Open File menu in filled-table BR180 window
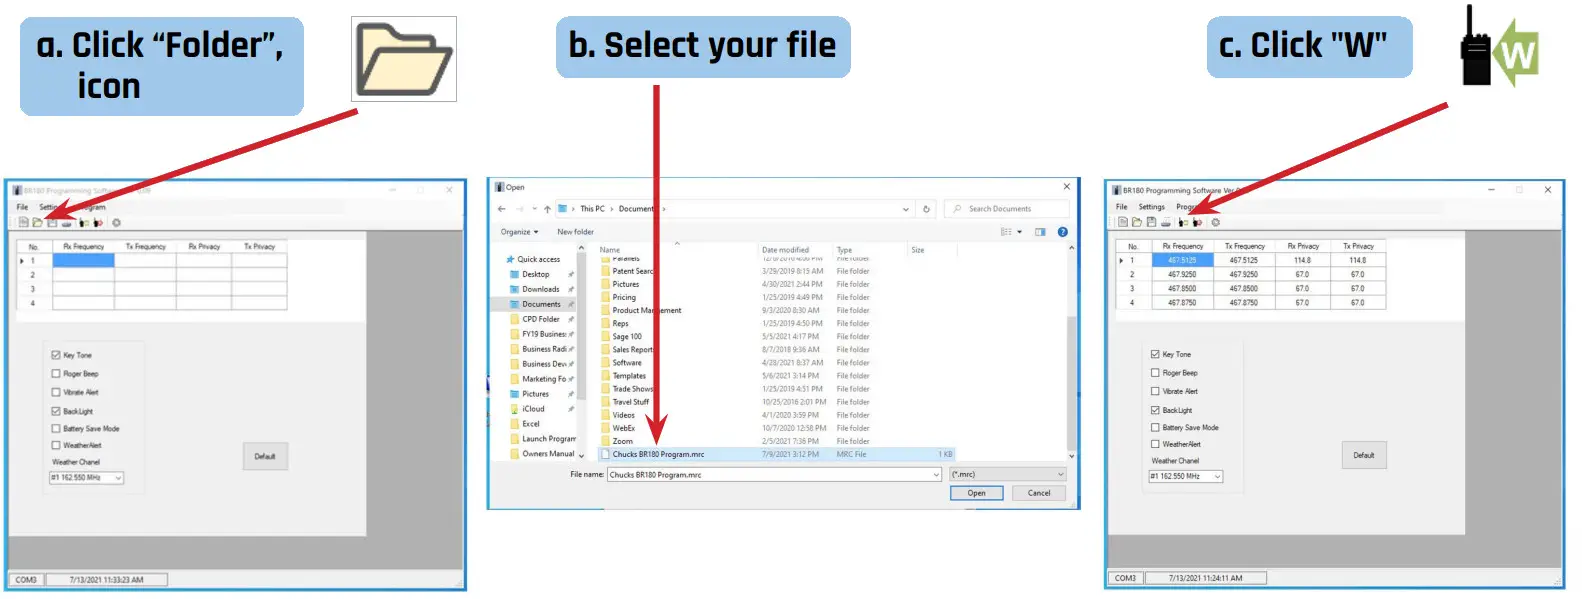1582x599 pixels. point(1122,207)
